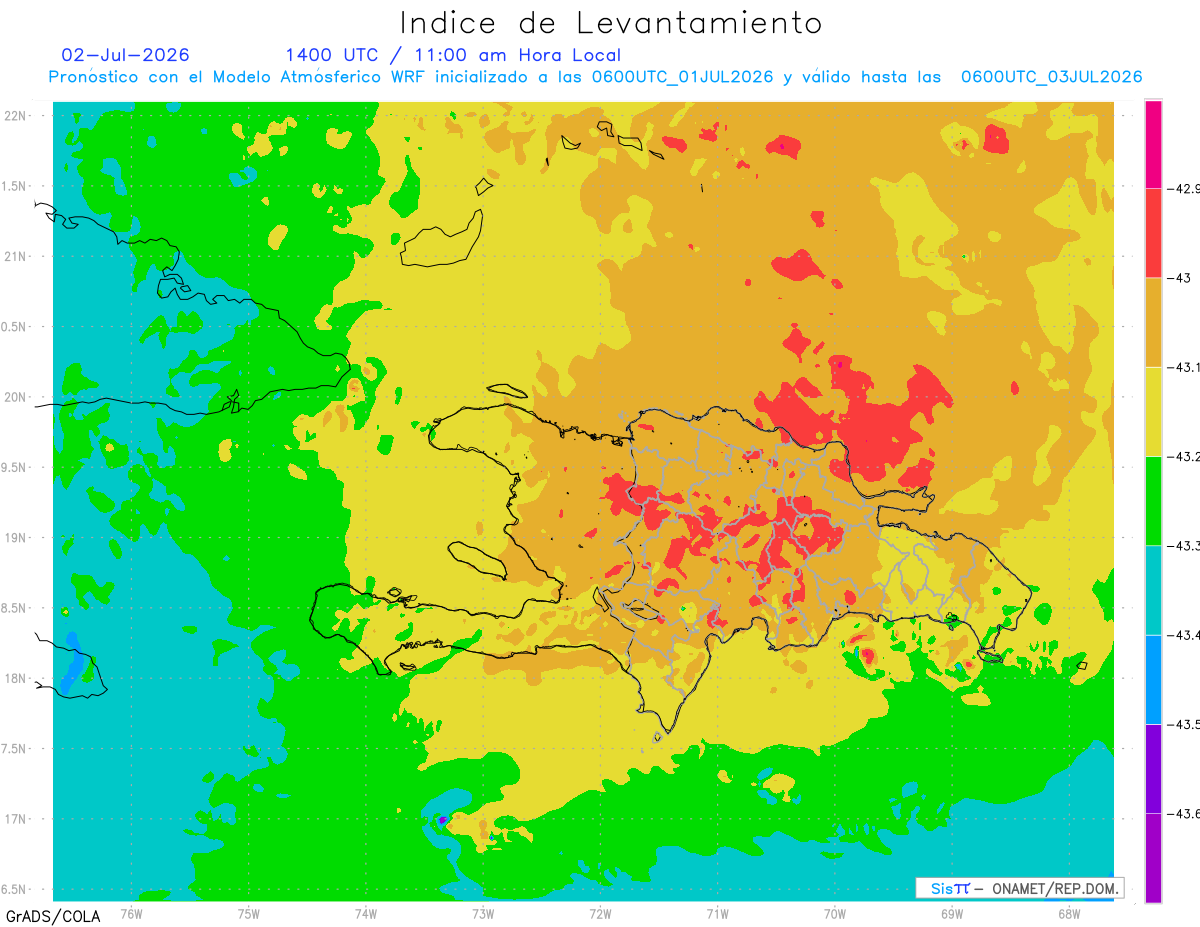The height and width of the screenshot is (927, 1200).
Task: Click the legend value '-43.2'
Action: pyautogui.click(x=1184, y=456)
